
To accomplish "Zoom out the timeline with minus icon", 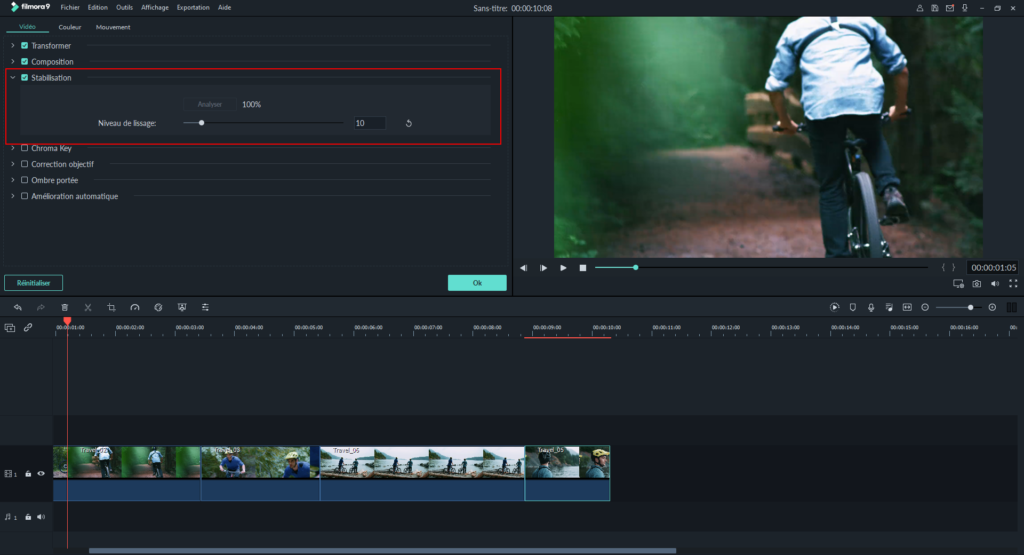I will click(x=925, y=308).
